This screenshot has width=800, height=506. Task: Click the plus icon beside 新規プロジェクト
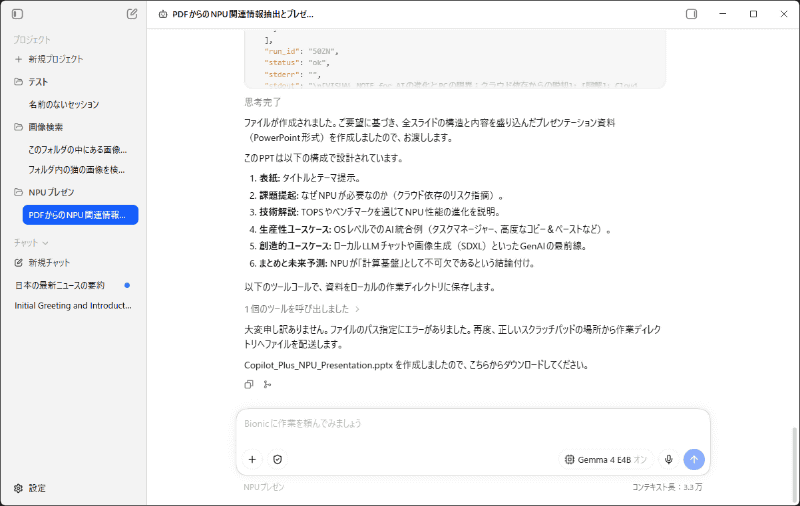point(18,59)
